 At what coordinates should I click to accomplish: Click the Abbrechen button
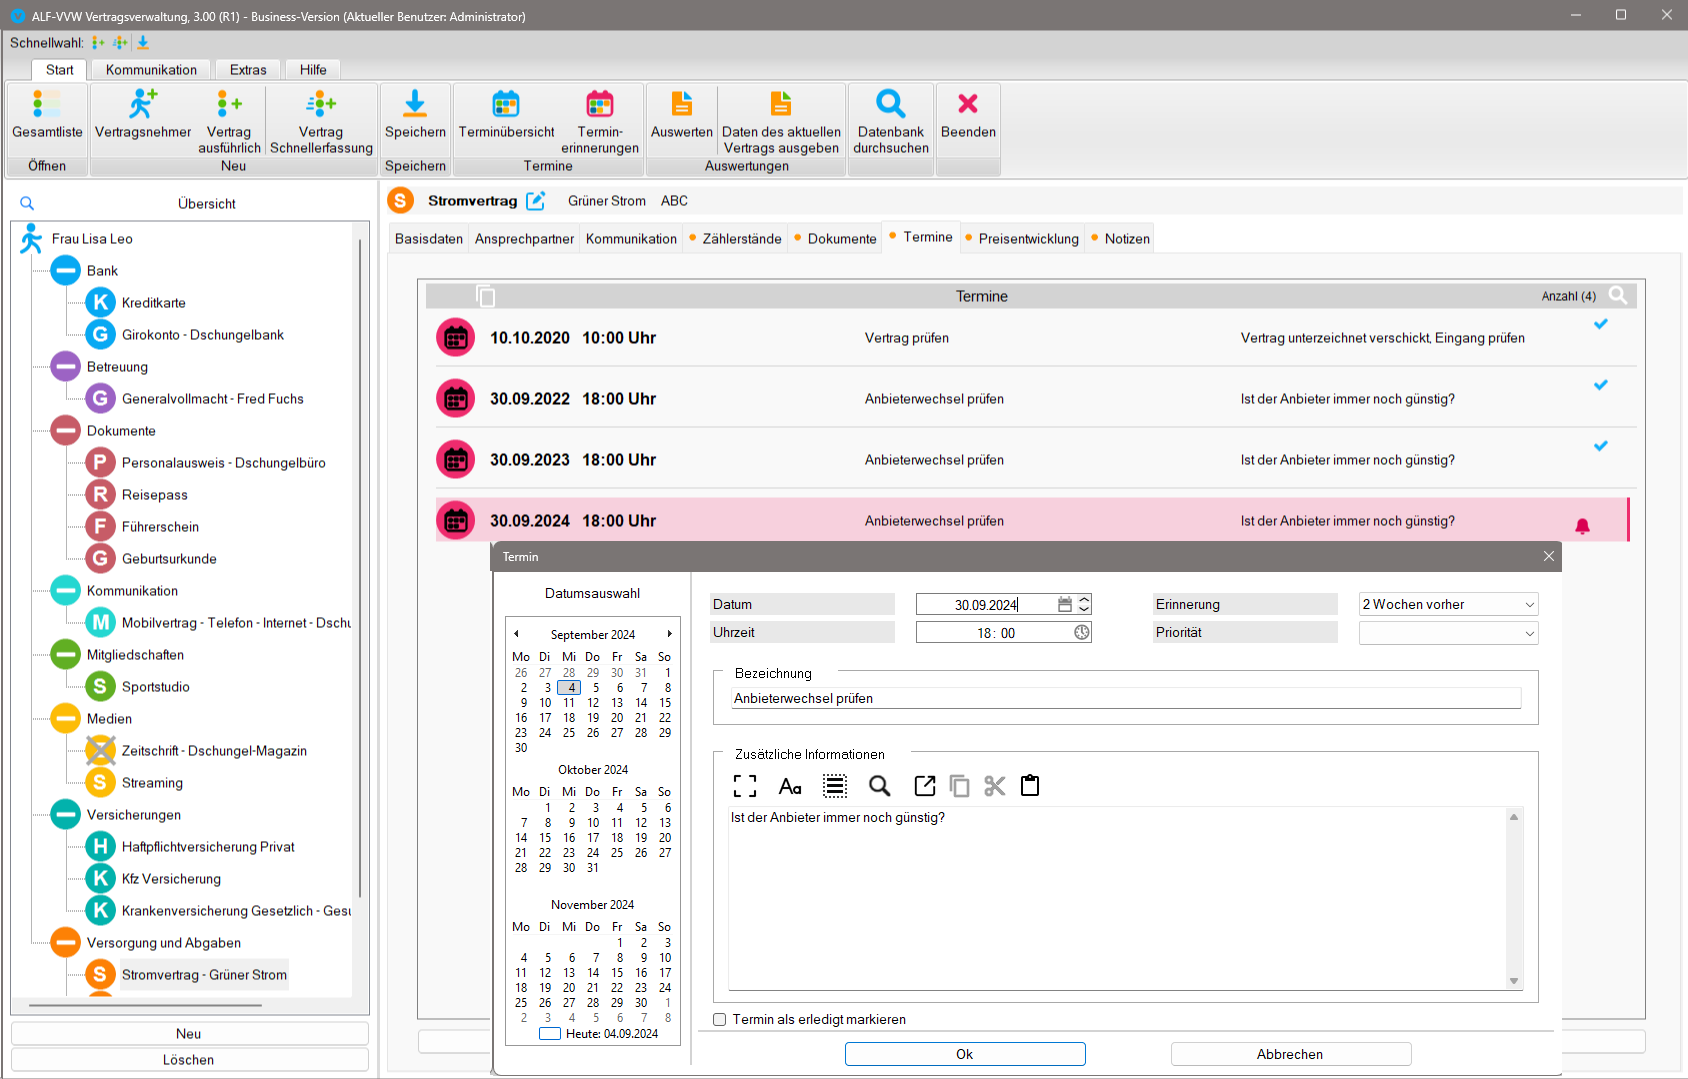coord(1290,1054)
